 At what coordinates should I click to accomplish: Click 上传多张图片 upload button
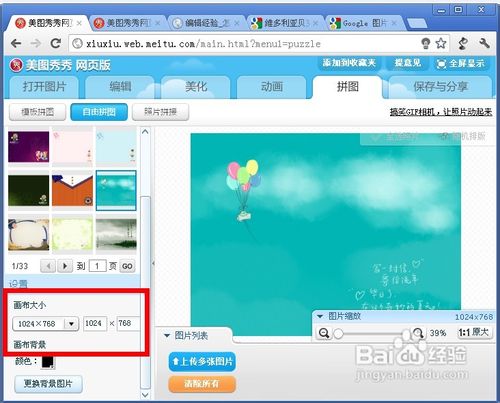tap(202, 362)
